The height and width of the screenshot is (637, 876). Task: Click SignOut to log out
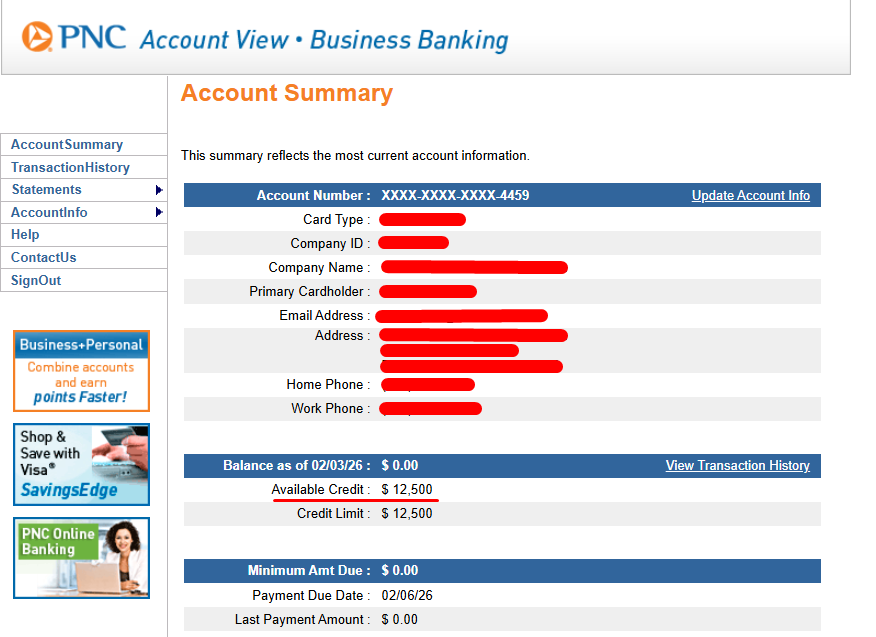coord(36,281)
